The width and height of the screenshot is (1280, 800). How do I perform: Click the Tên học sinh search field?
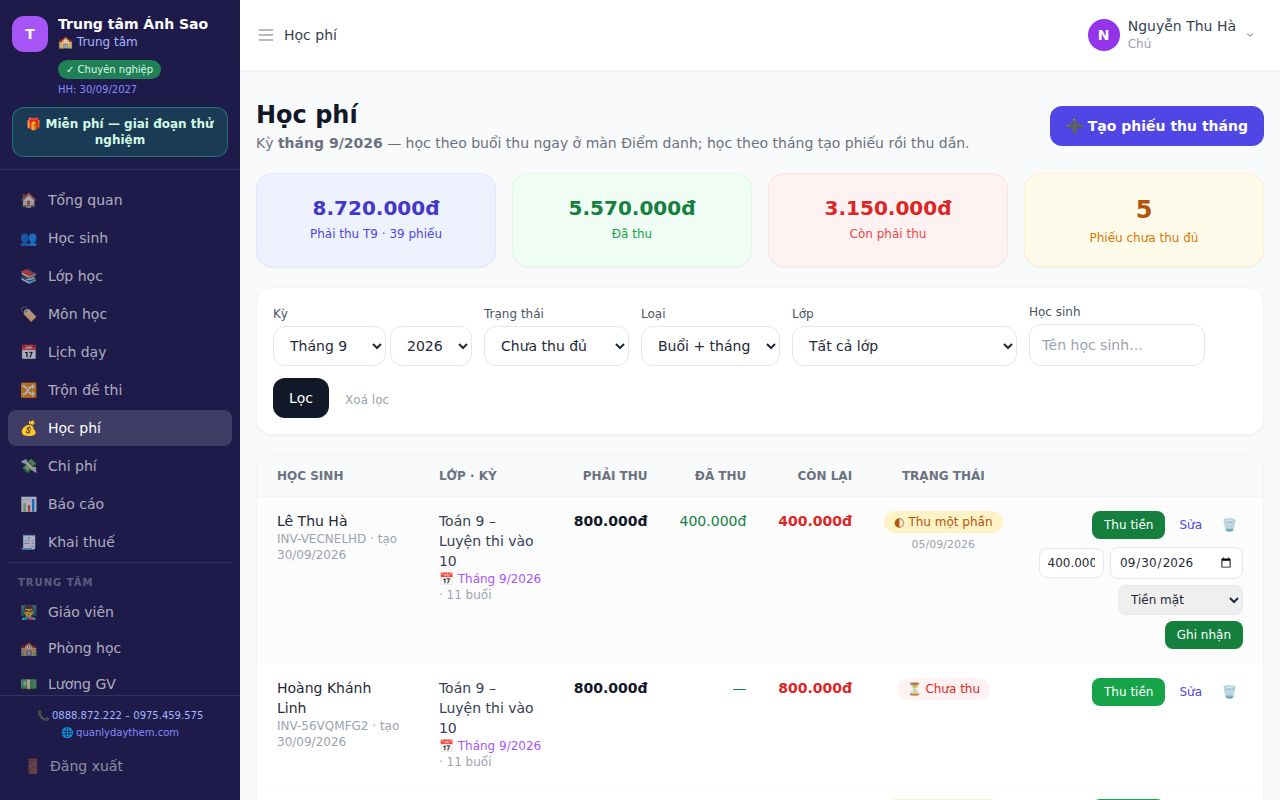1117,345
